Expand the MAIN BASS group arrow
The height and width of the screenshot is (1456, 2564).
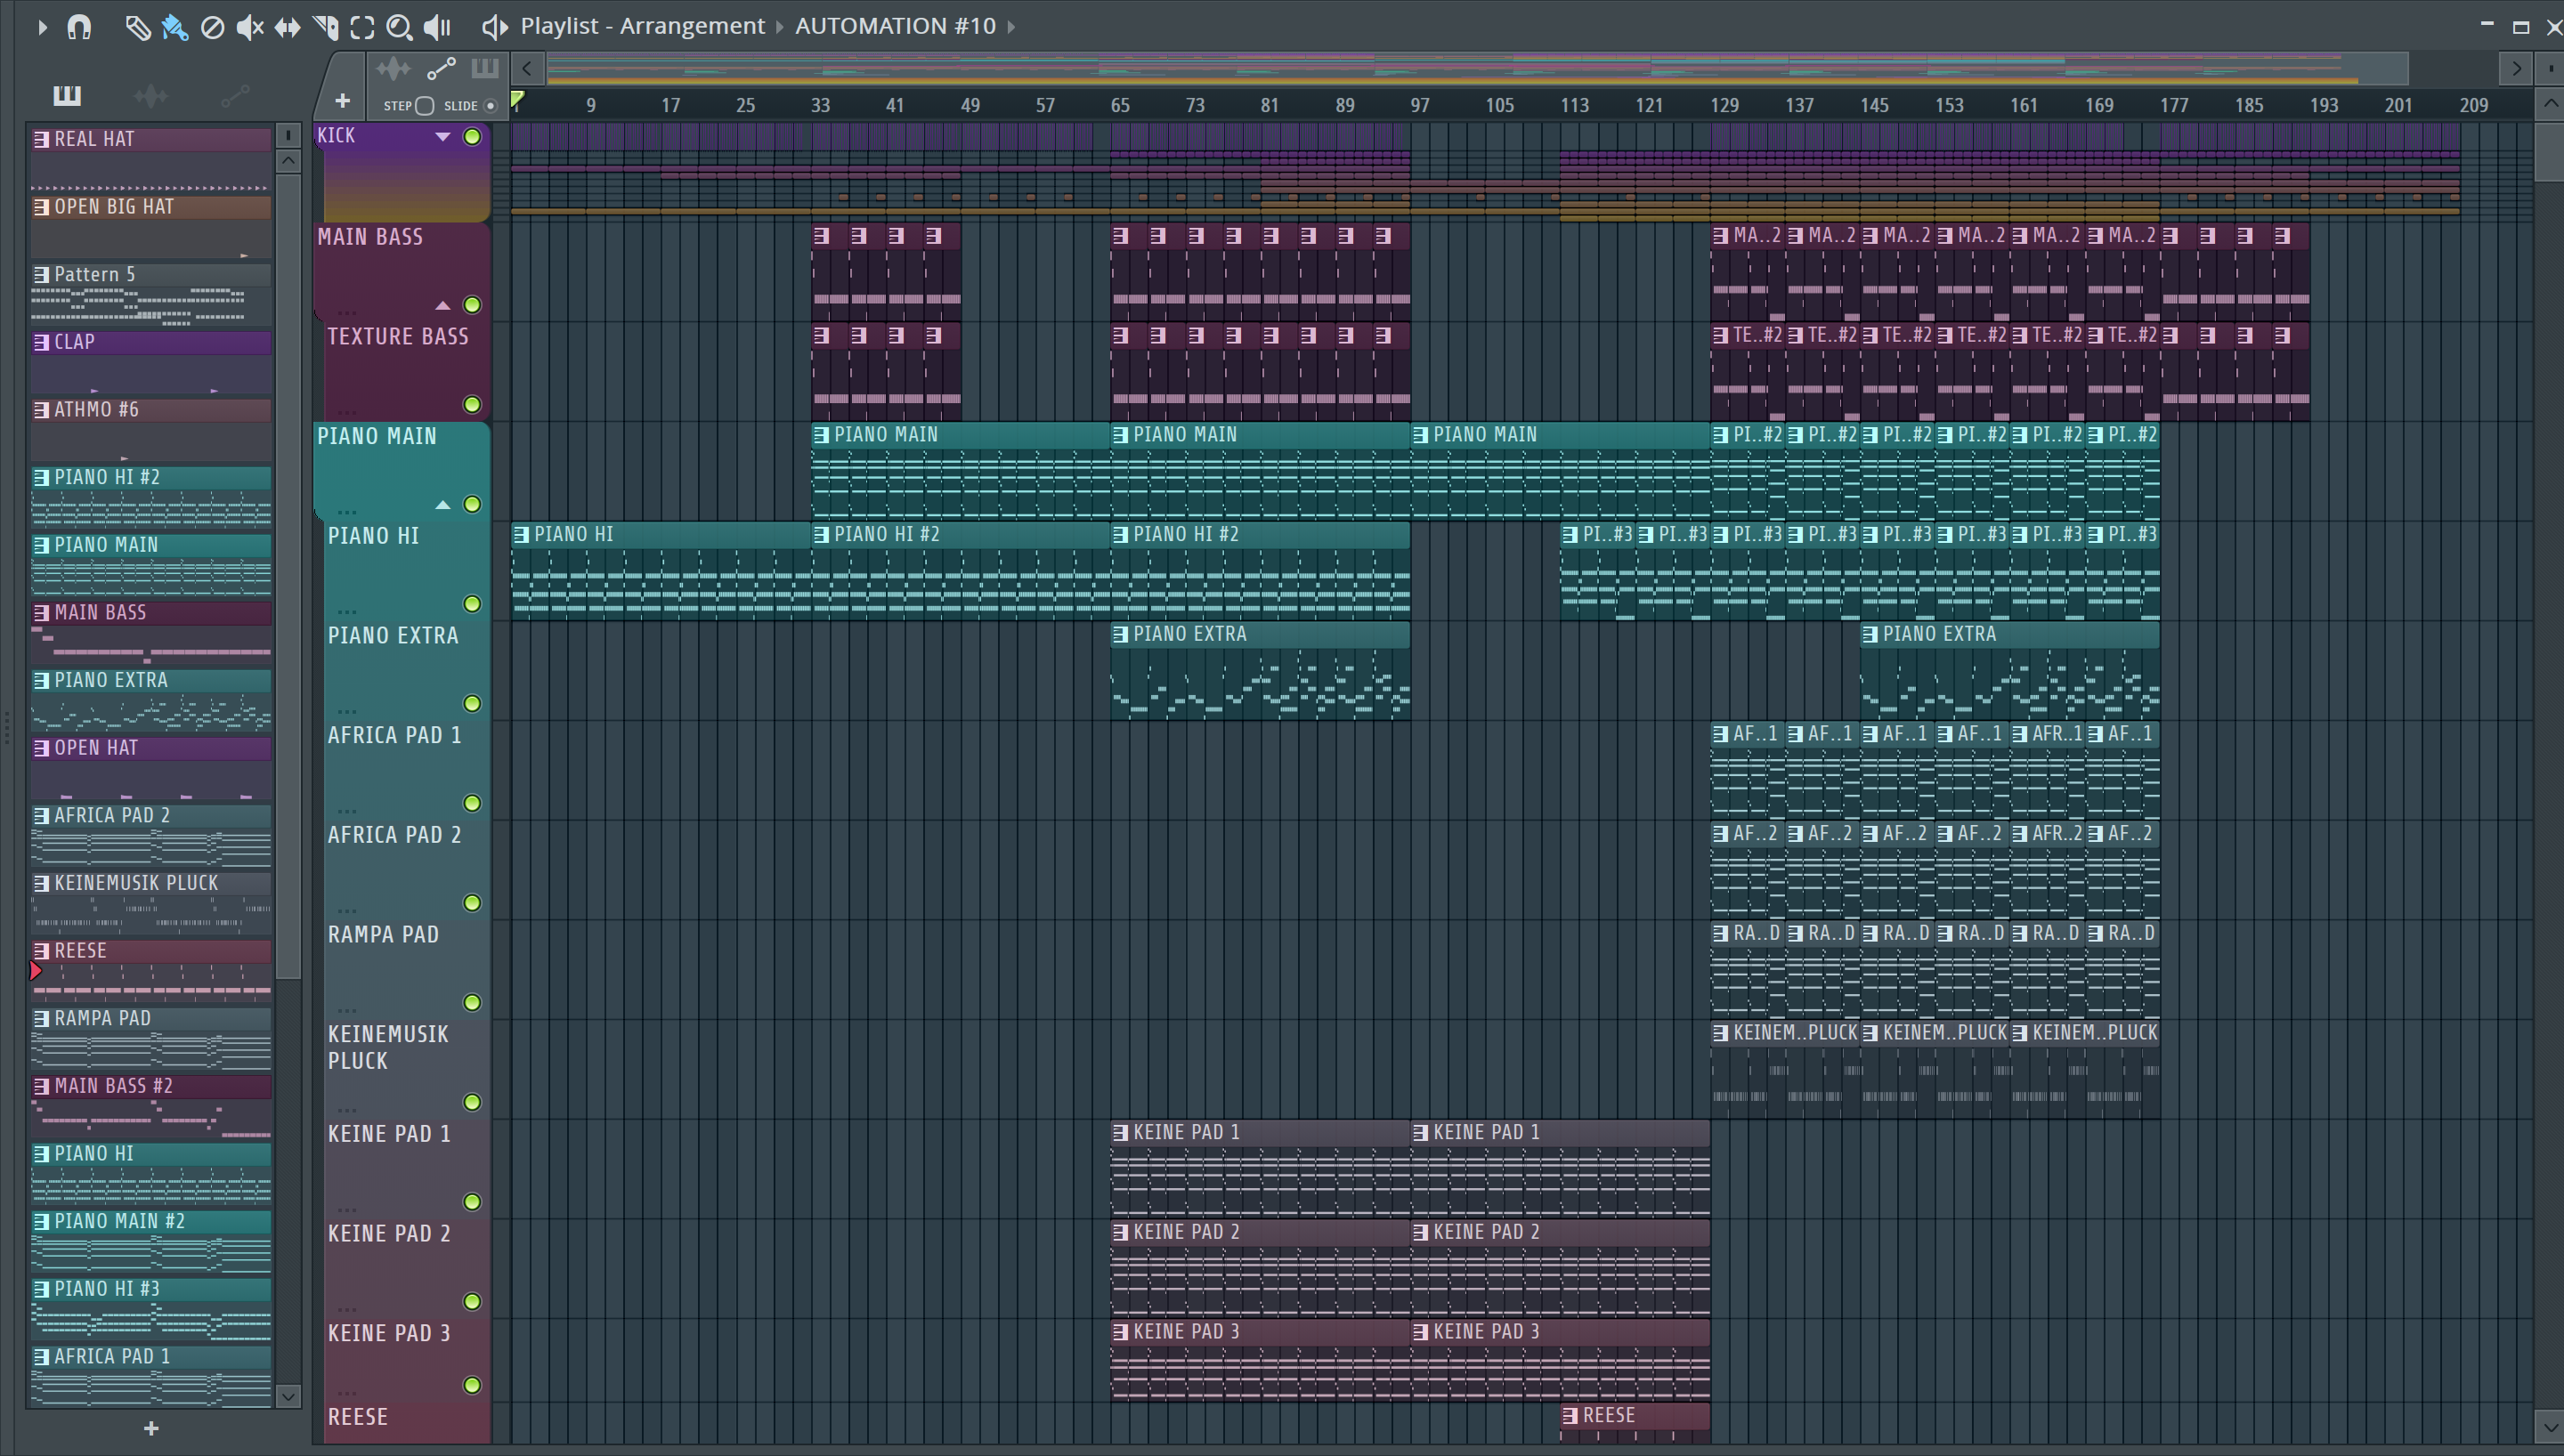click(x=442, y=305)
